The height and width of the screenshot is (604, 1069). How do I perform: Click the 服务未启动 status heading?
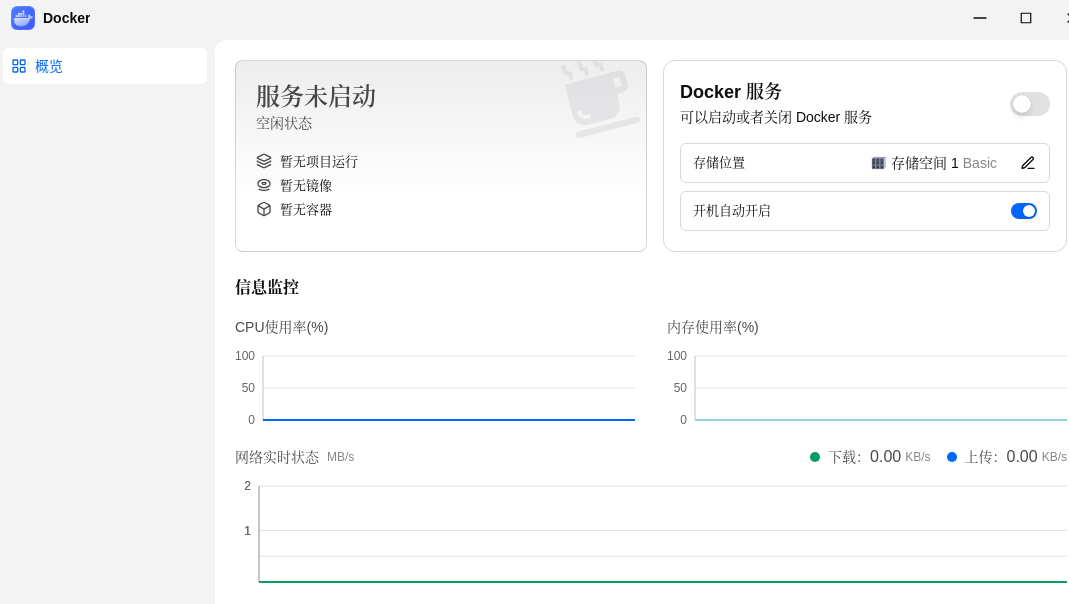click(316, 96)
